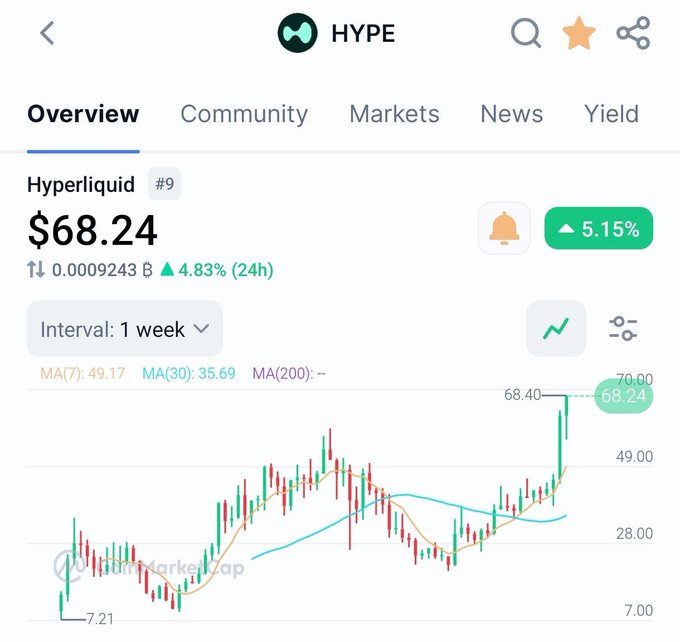Set a price alert with bell icon

pyautogui.click(x=504, y=228)
